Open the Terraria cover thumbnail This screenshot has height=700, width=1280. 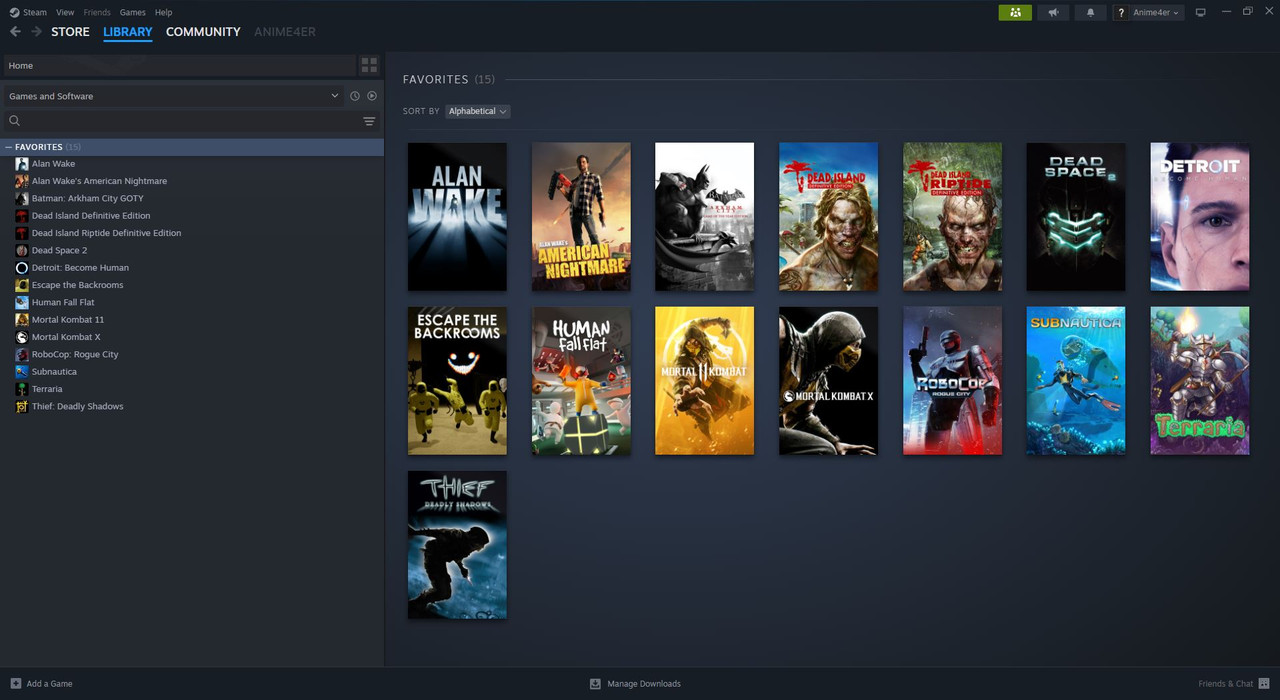(1200, 381)
